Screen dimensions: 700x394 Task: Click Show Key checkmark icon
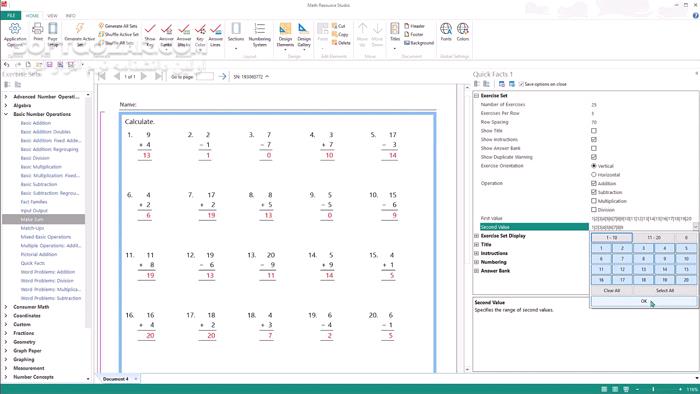[x=150, y=29]
